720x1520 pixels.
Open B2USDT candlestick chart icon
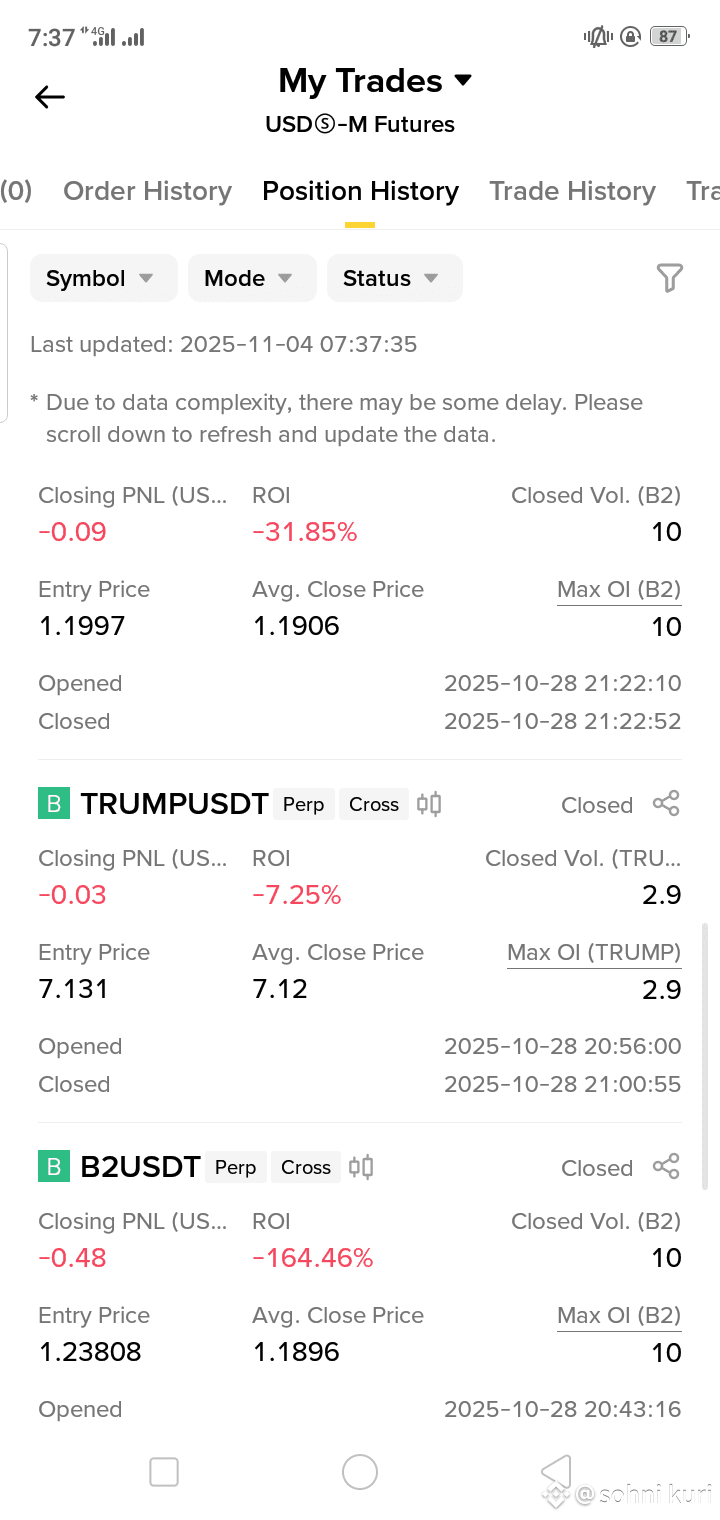click(x=361, y=1167)
